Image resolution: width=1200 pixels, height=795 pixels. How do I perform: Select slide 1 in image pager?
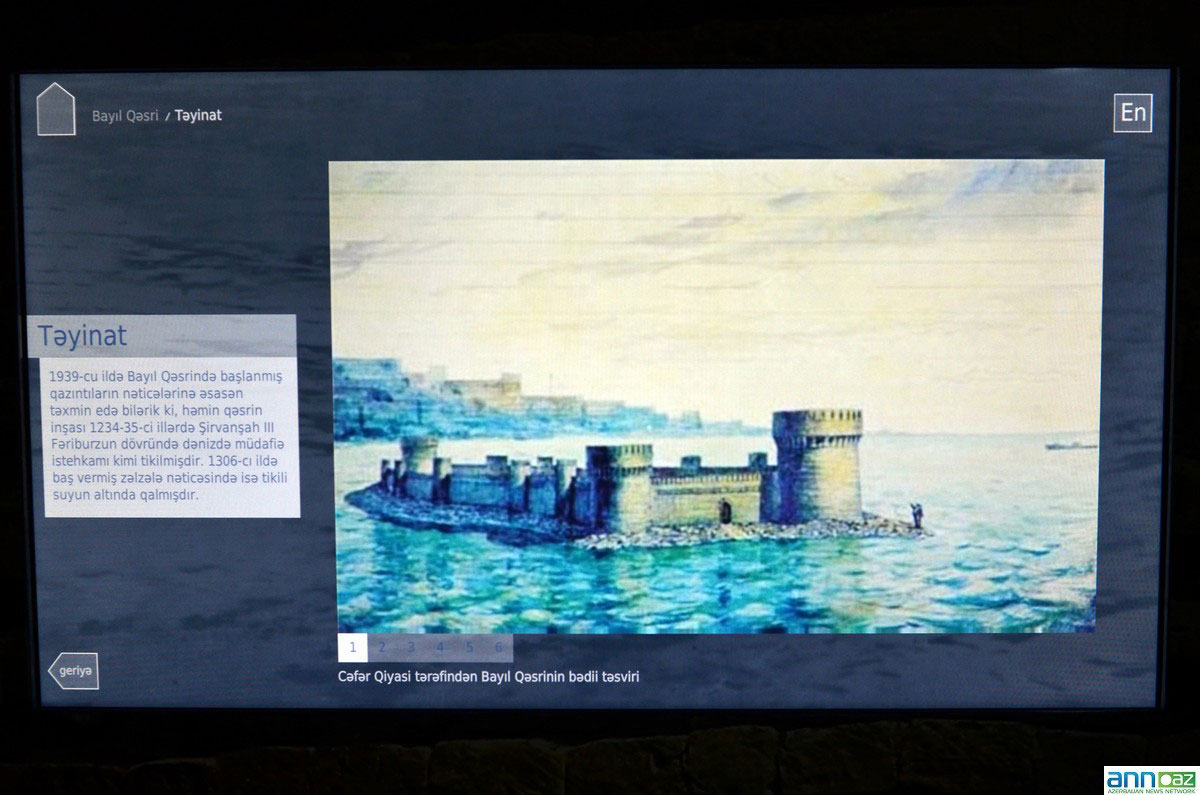point(352,647)
